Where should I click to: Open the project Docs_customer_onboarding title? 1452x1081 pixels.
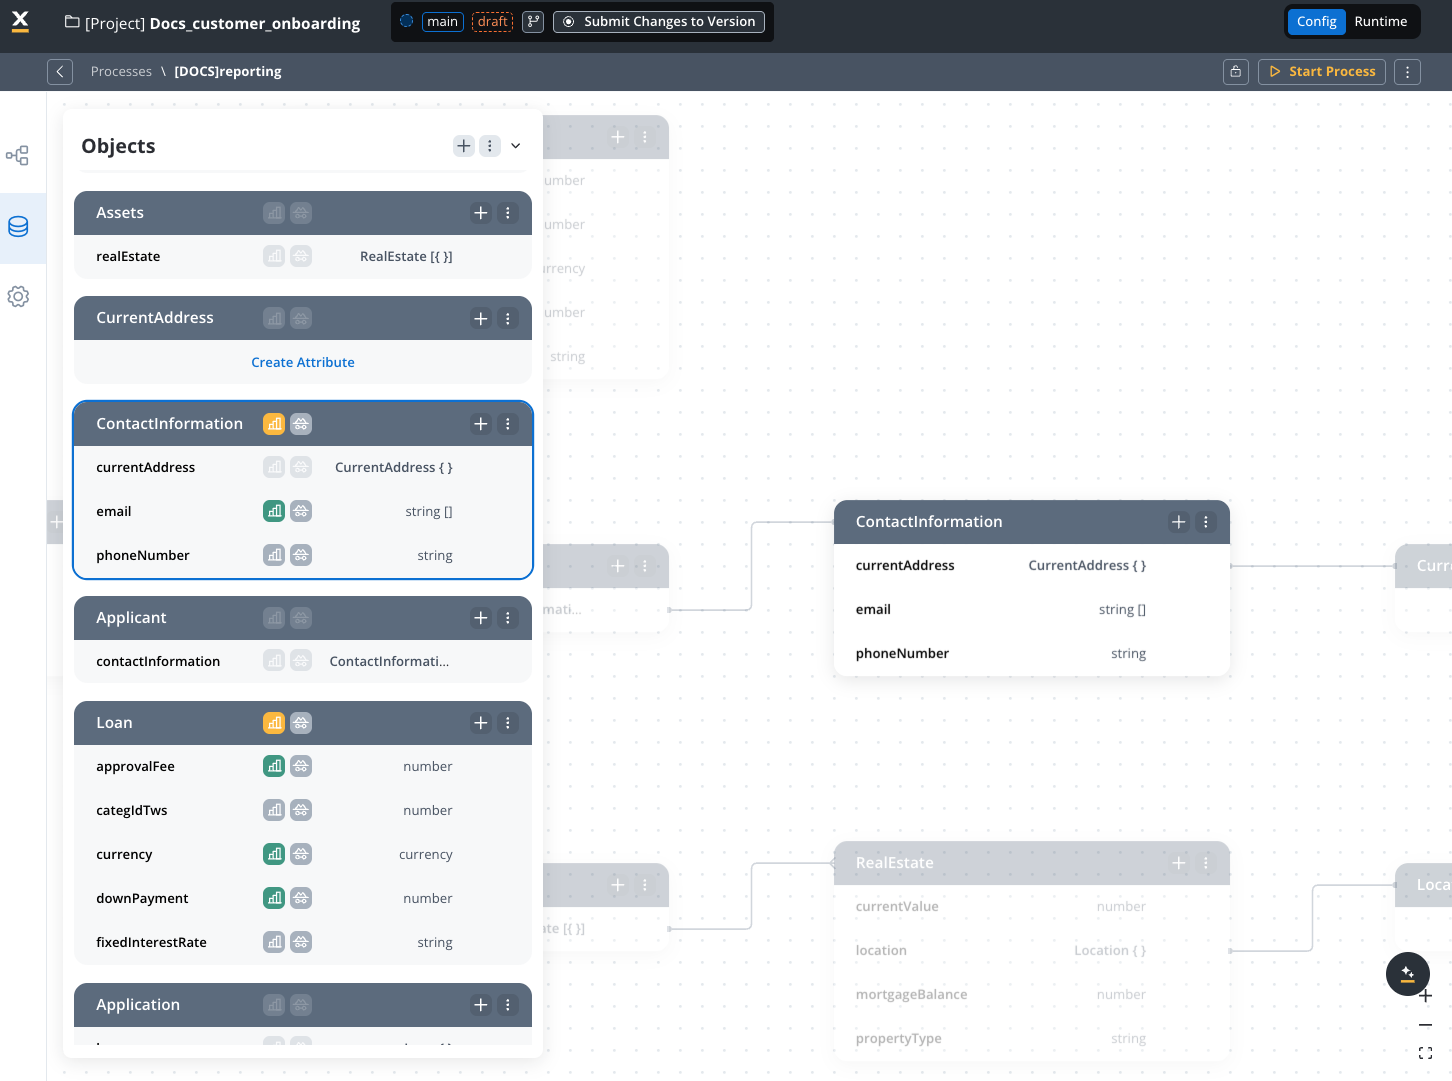pyautogui.click(x=254, y=23)
